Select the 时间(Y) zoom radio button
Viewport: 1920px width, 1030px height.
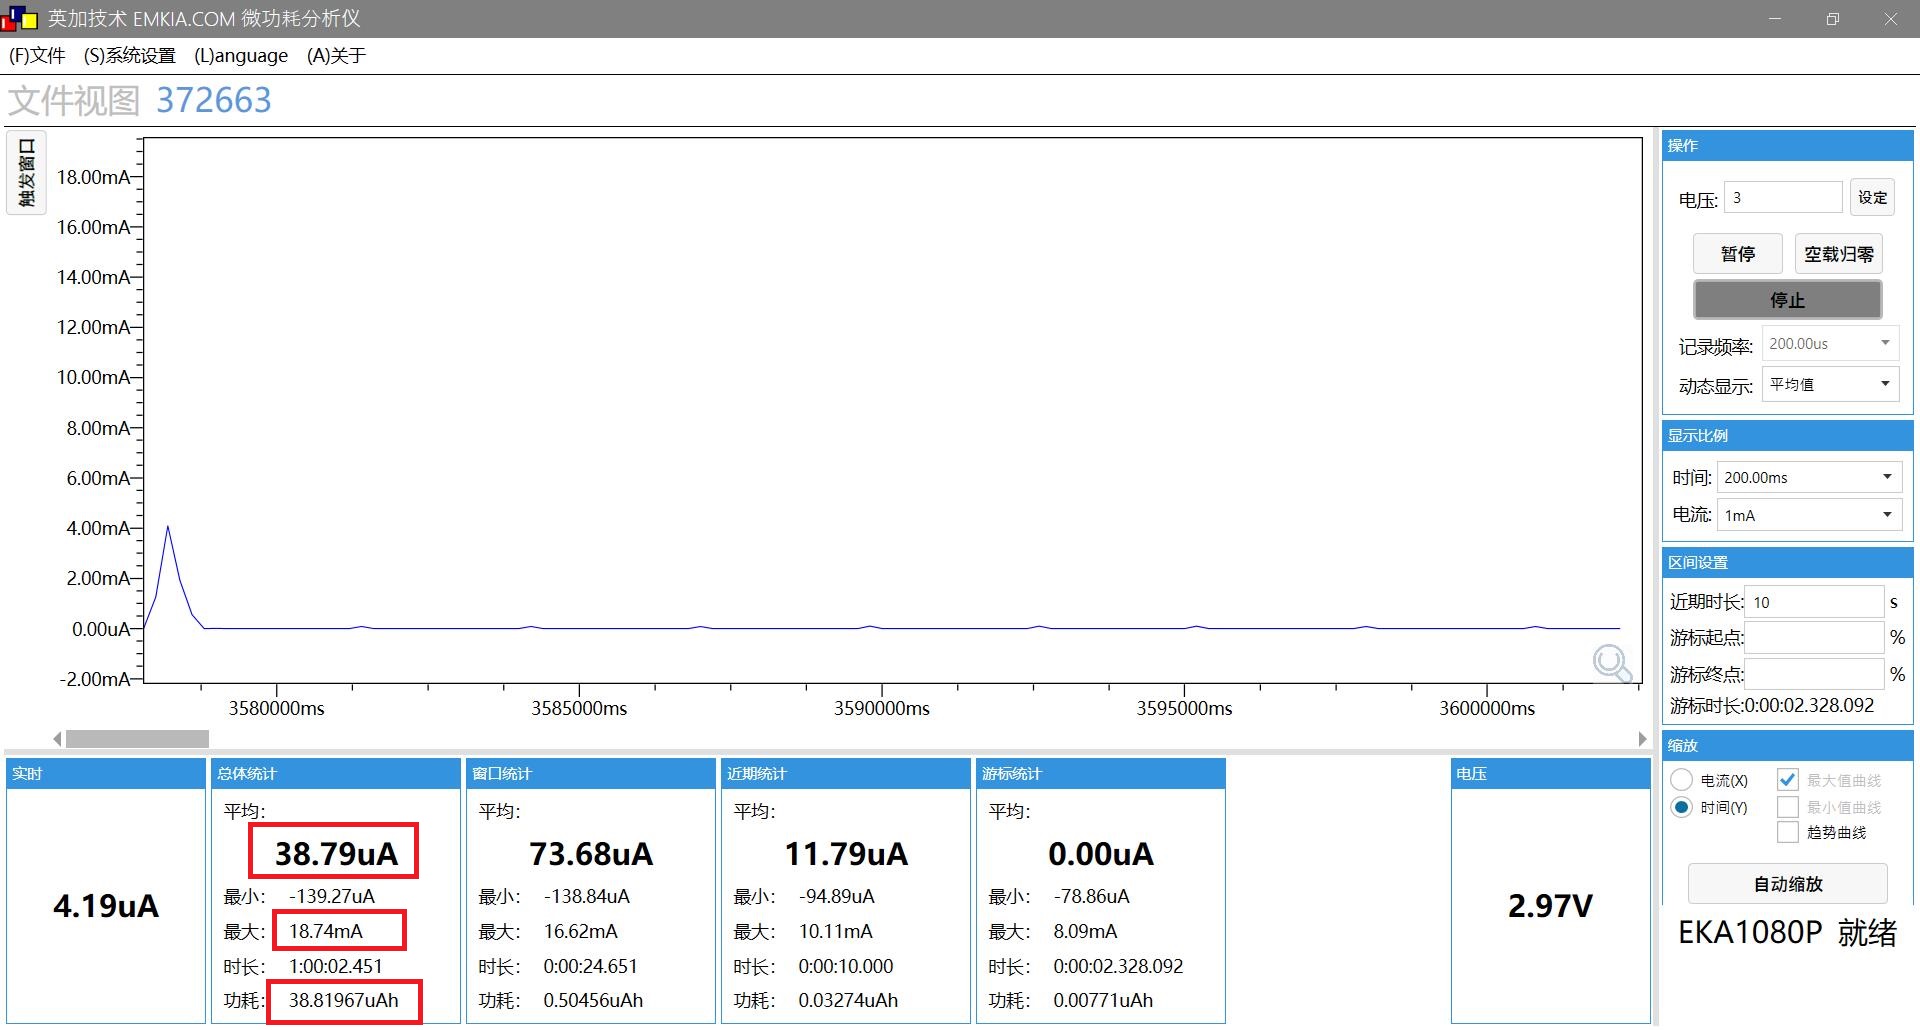[x=1682, y=807]
